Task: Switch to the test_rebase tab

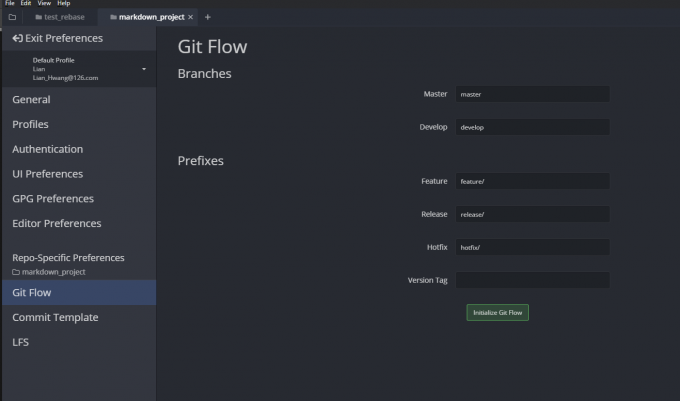Action: pos(59,17)
